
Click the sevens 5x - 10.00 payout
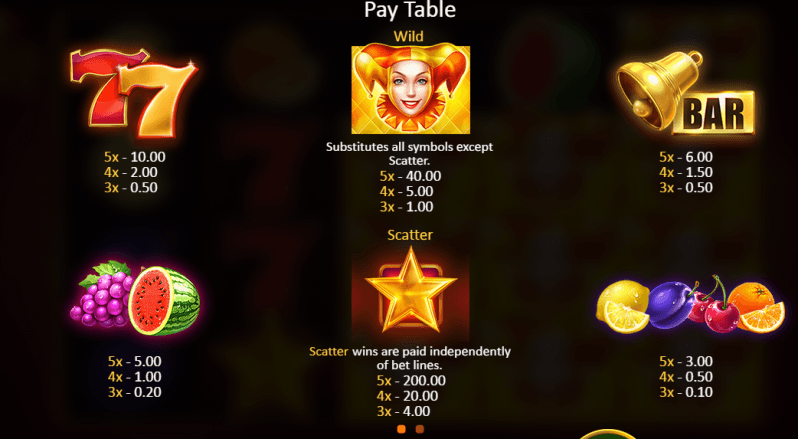135,157
